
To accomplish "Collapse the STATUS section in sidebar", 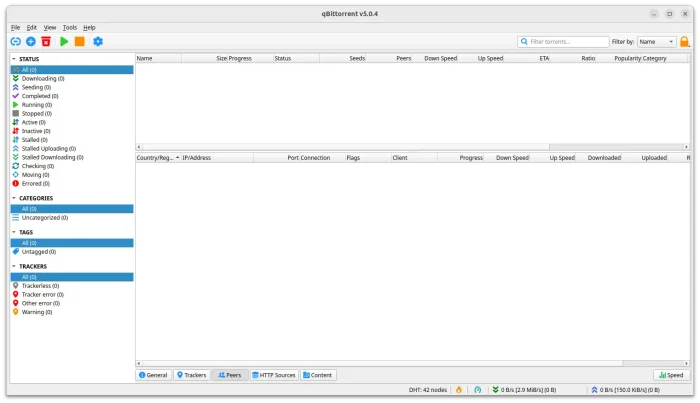I will 14,59.
